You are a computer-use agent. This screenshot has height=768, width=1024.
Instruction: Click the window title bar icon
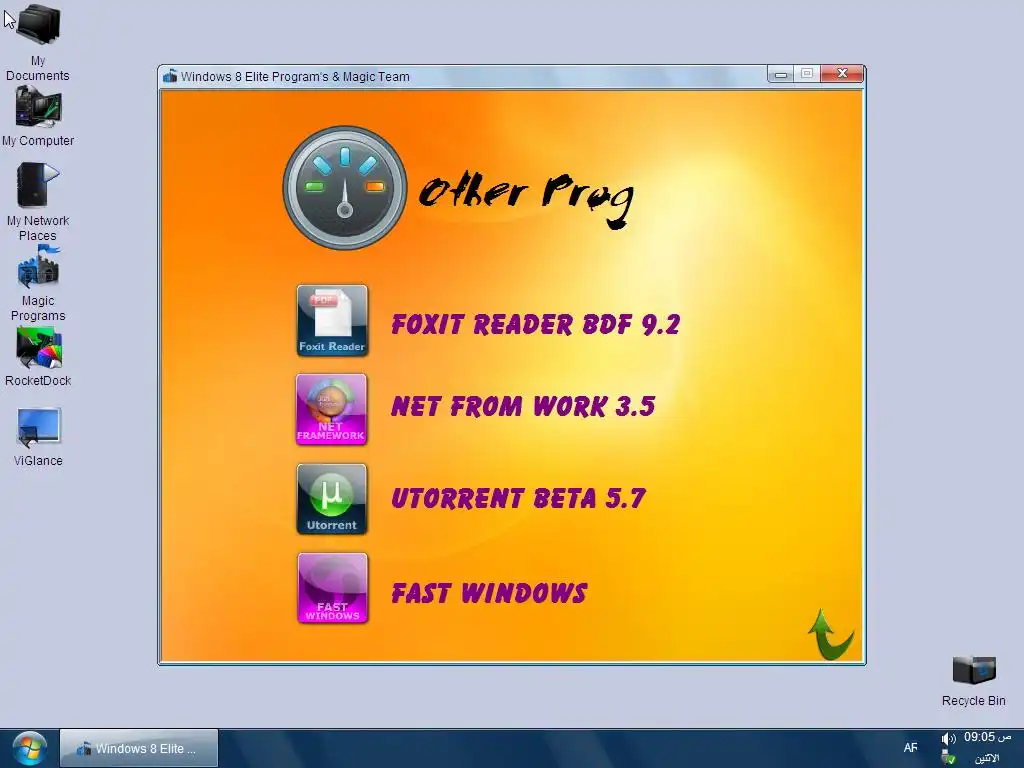pyautogui.click(x=170, y=76)
